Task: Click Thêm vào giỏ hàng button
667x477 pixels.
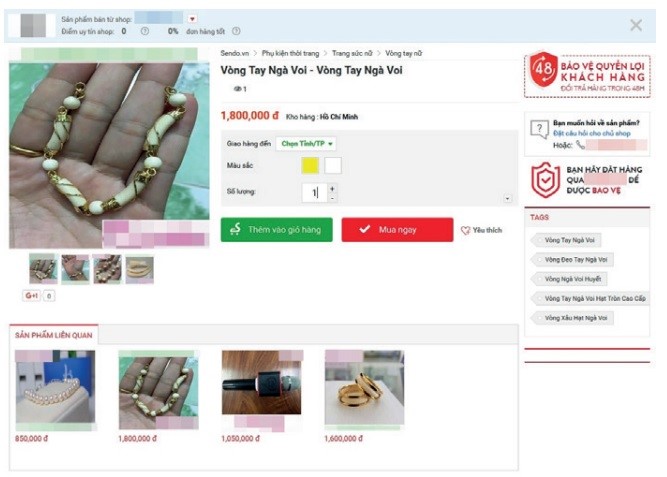Action: (x=276, y=230)
